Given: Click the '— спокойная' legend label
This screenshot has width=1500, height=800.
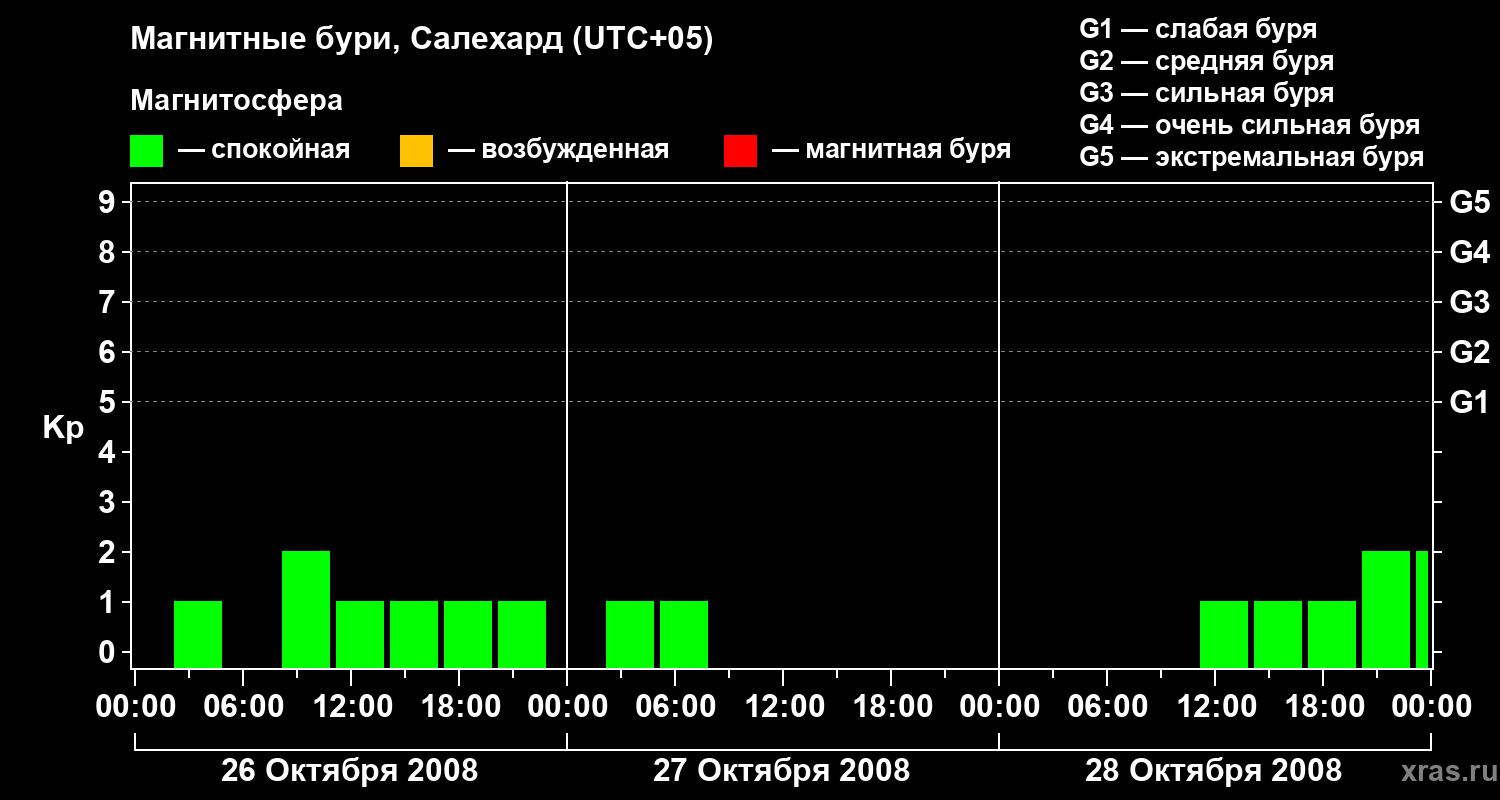Looking at the screenshot, I should tap(264, 150).
